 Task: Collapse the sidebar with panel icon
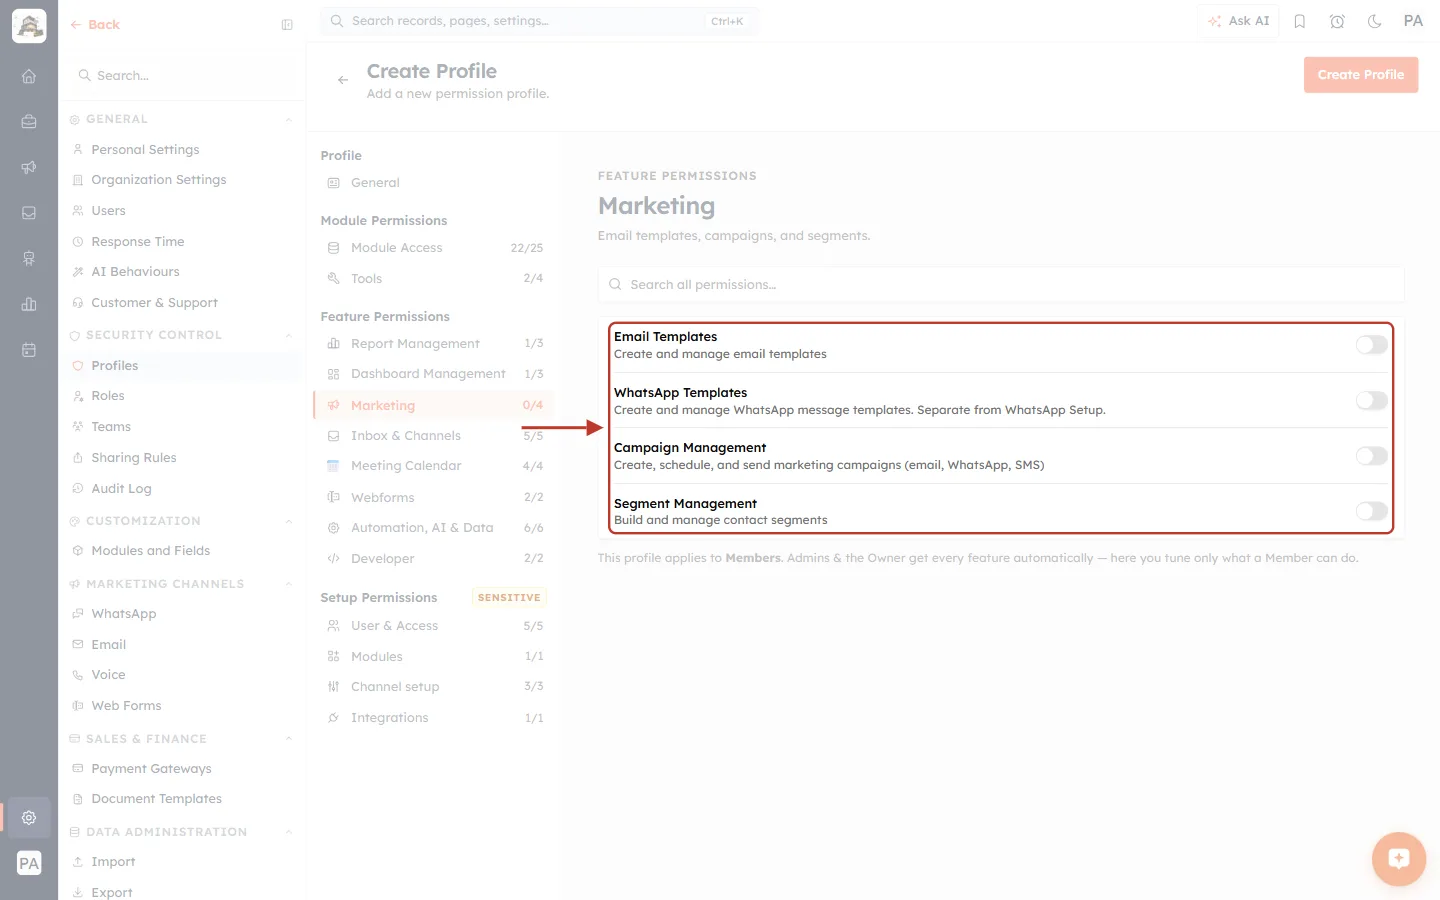pyautogui.click(x=287, y=25)
